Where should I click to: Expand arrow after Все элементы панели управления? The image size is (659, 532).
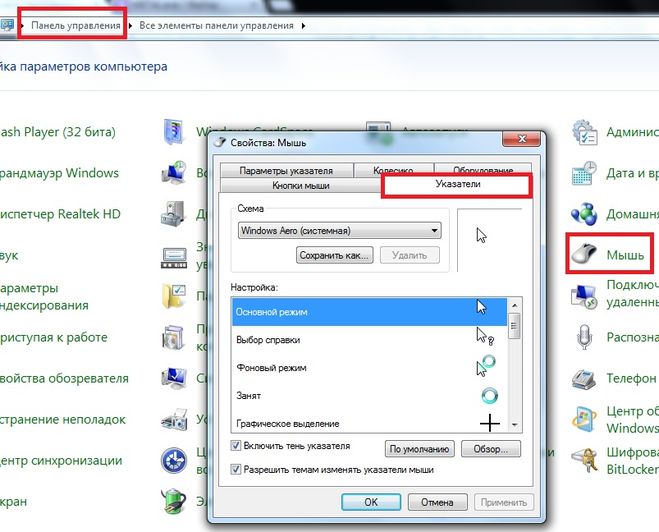304,24
